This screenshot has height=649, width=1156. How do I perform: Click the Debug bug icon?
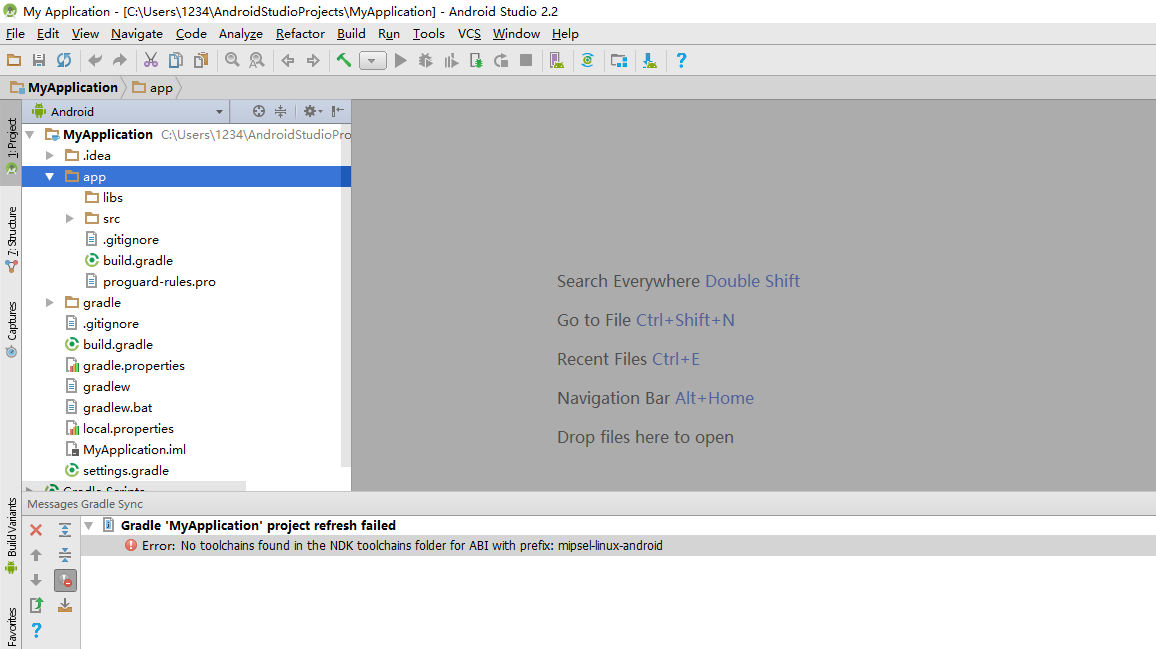pos(425,60)
